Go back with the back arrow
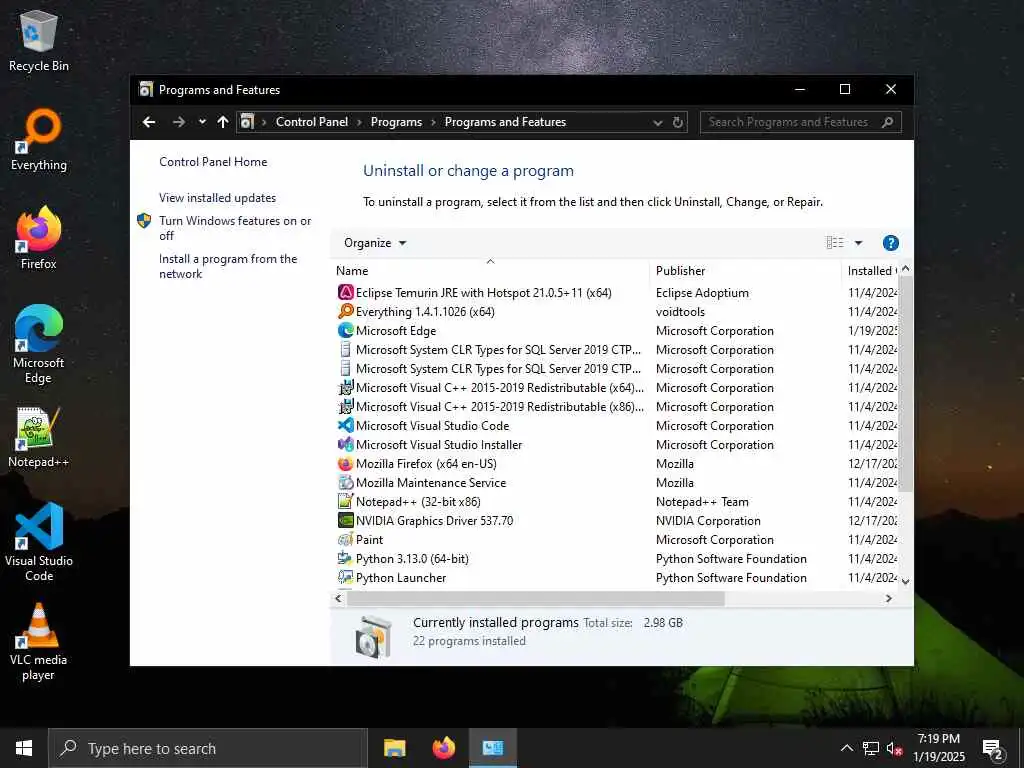This screenshot has width=1024, height=768. 149,122
